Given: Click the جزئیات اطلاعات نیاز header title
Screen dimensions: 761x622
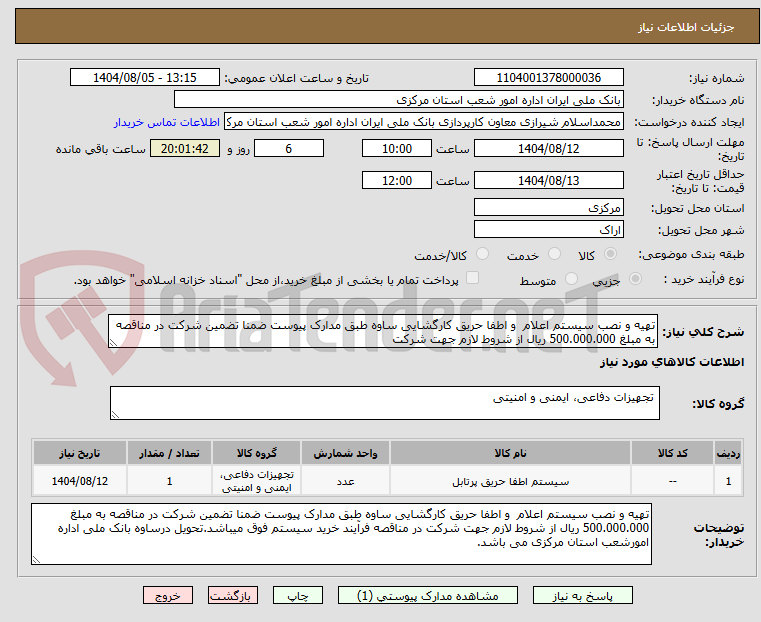Looking at the screenshot, I should pos(686,27).
